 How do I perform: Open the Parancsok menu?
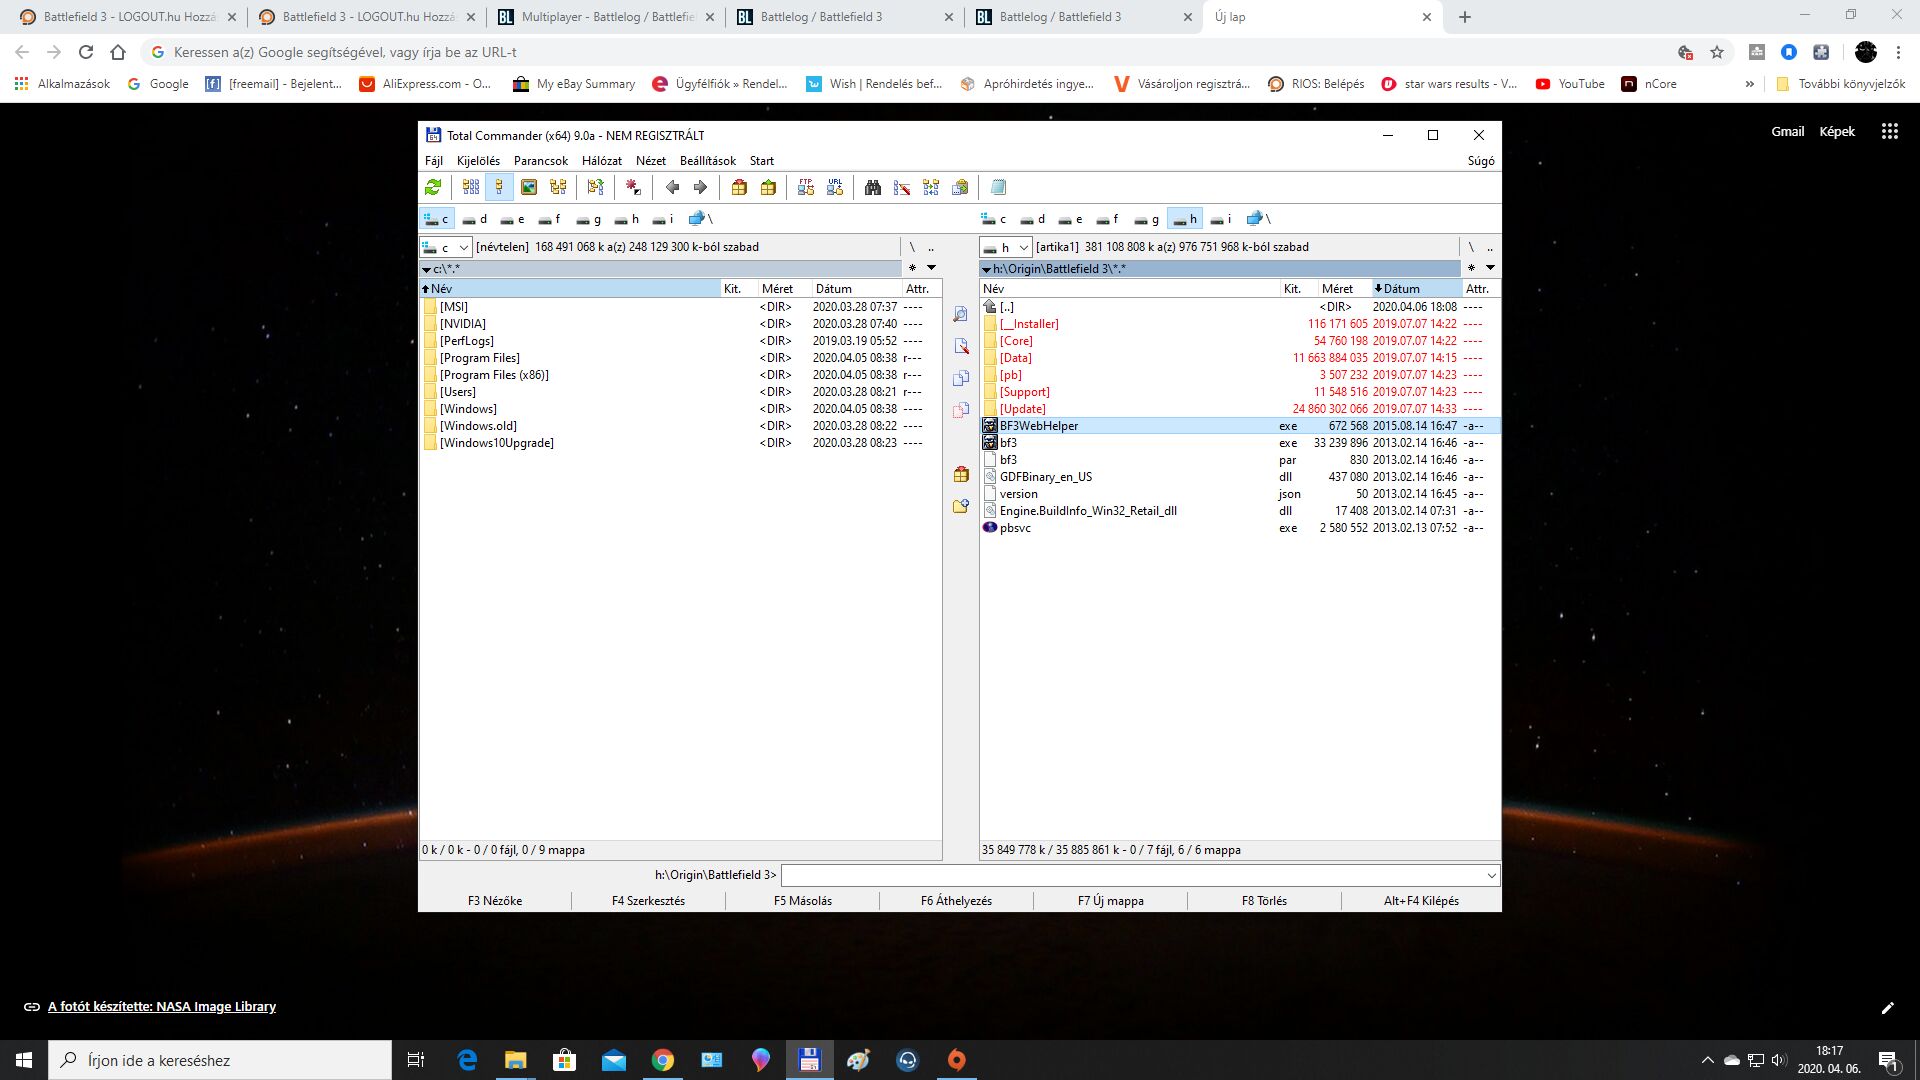click(x=540, y=161)
